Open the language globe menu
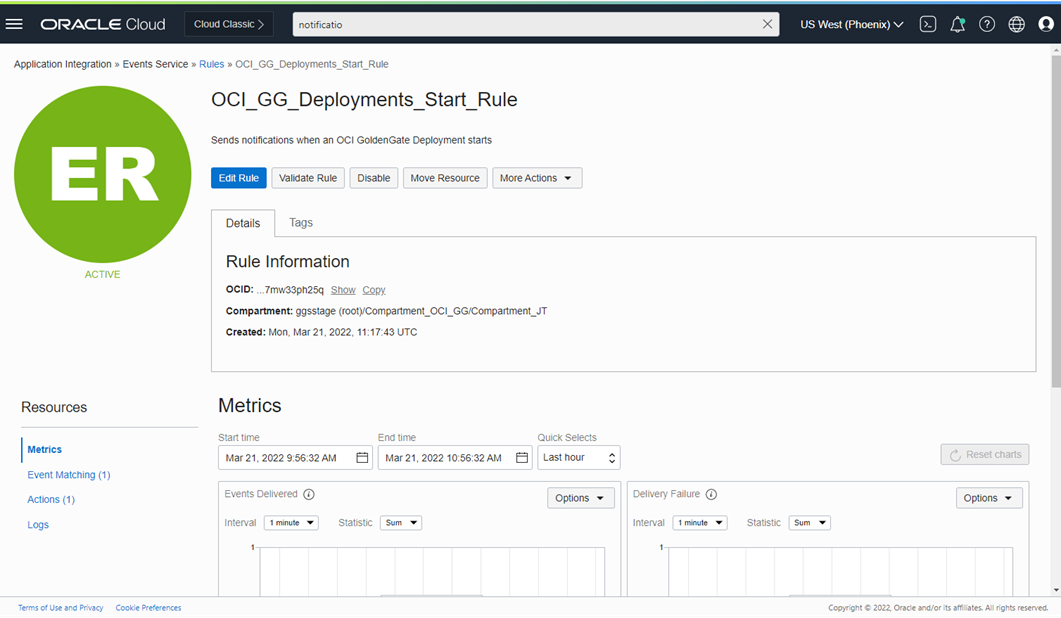The width and height of the screenshot is (1061, 618). point(1016,24)
